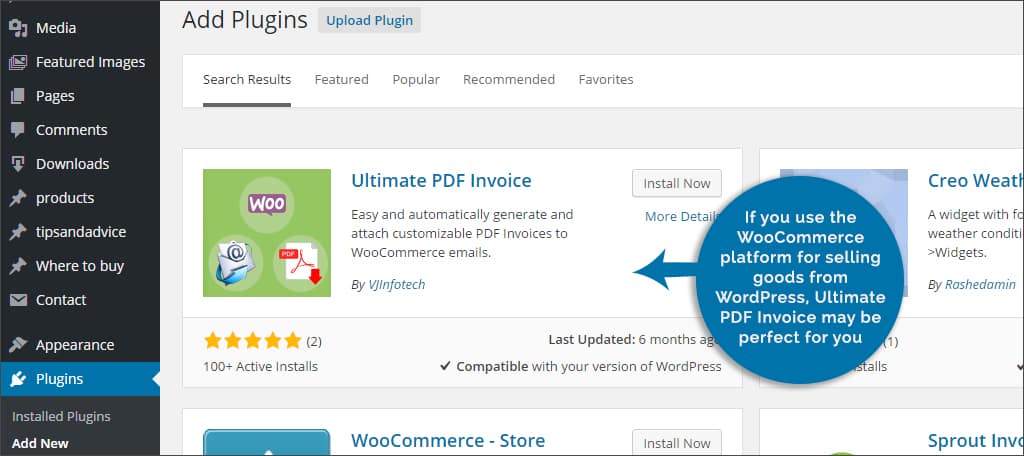The height and width of the screenshot is (456, 1024).
Task: Click the Where to buy pin icon
Action: (18, 266)
